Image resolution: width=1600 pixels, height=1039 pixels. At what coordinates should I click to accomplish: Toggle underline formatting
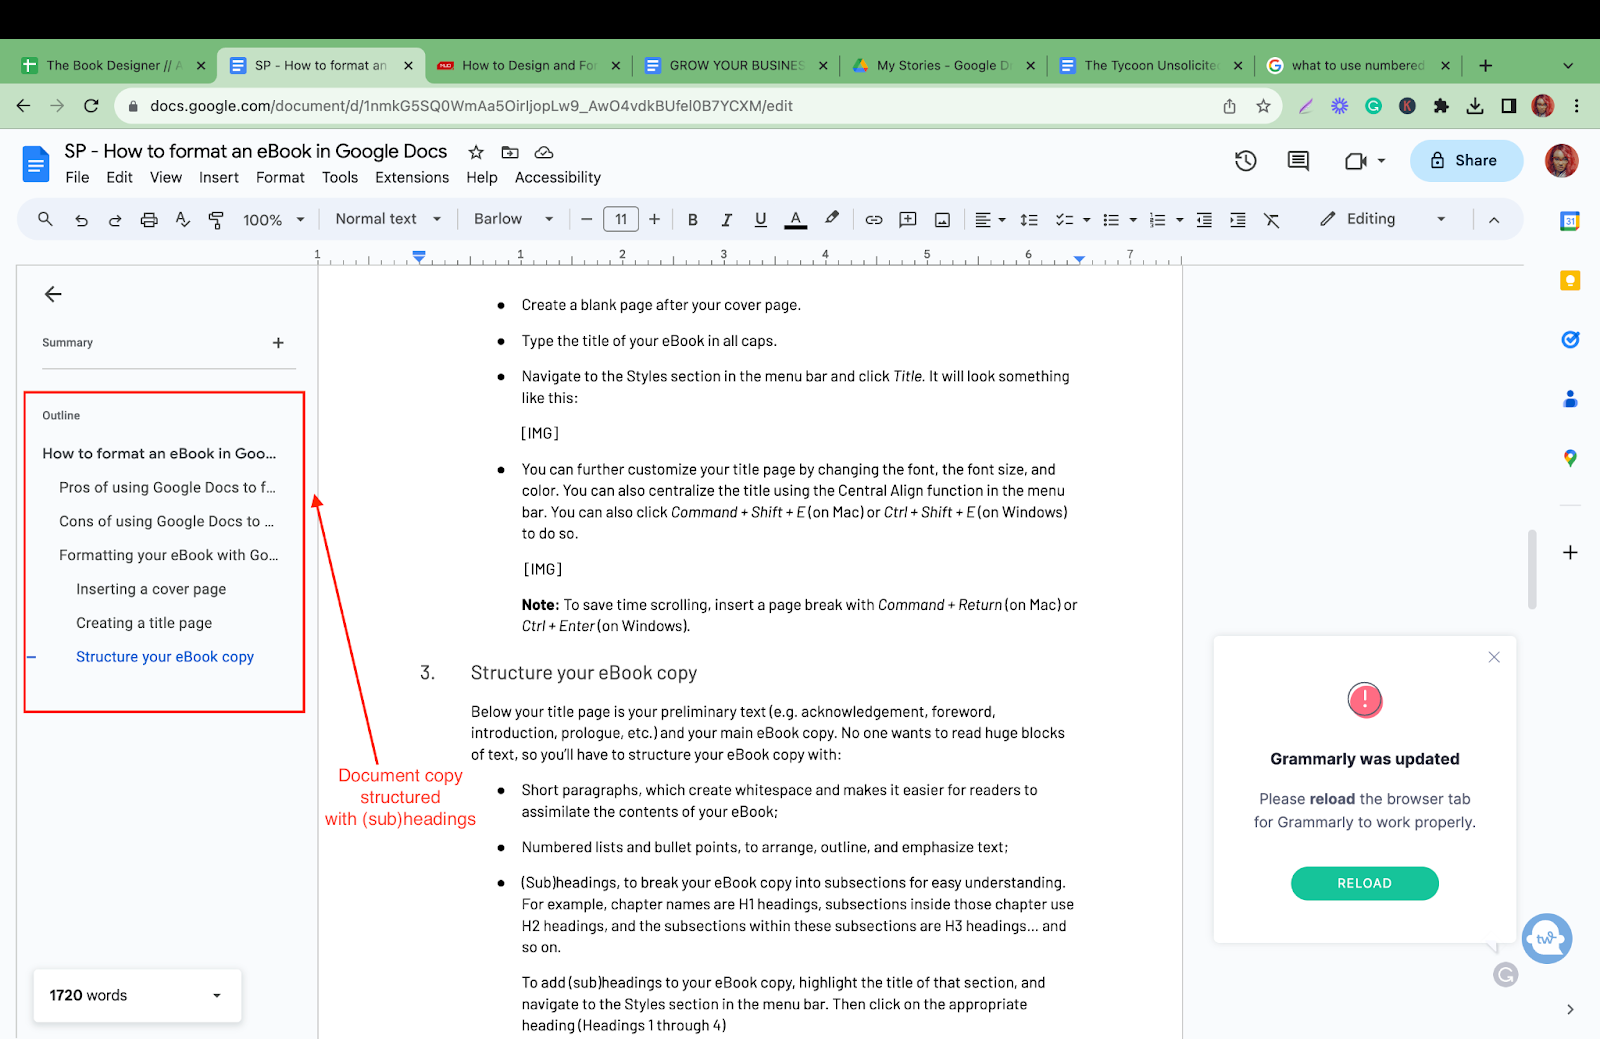pyautogui.click(x=760, y=219)
